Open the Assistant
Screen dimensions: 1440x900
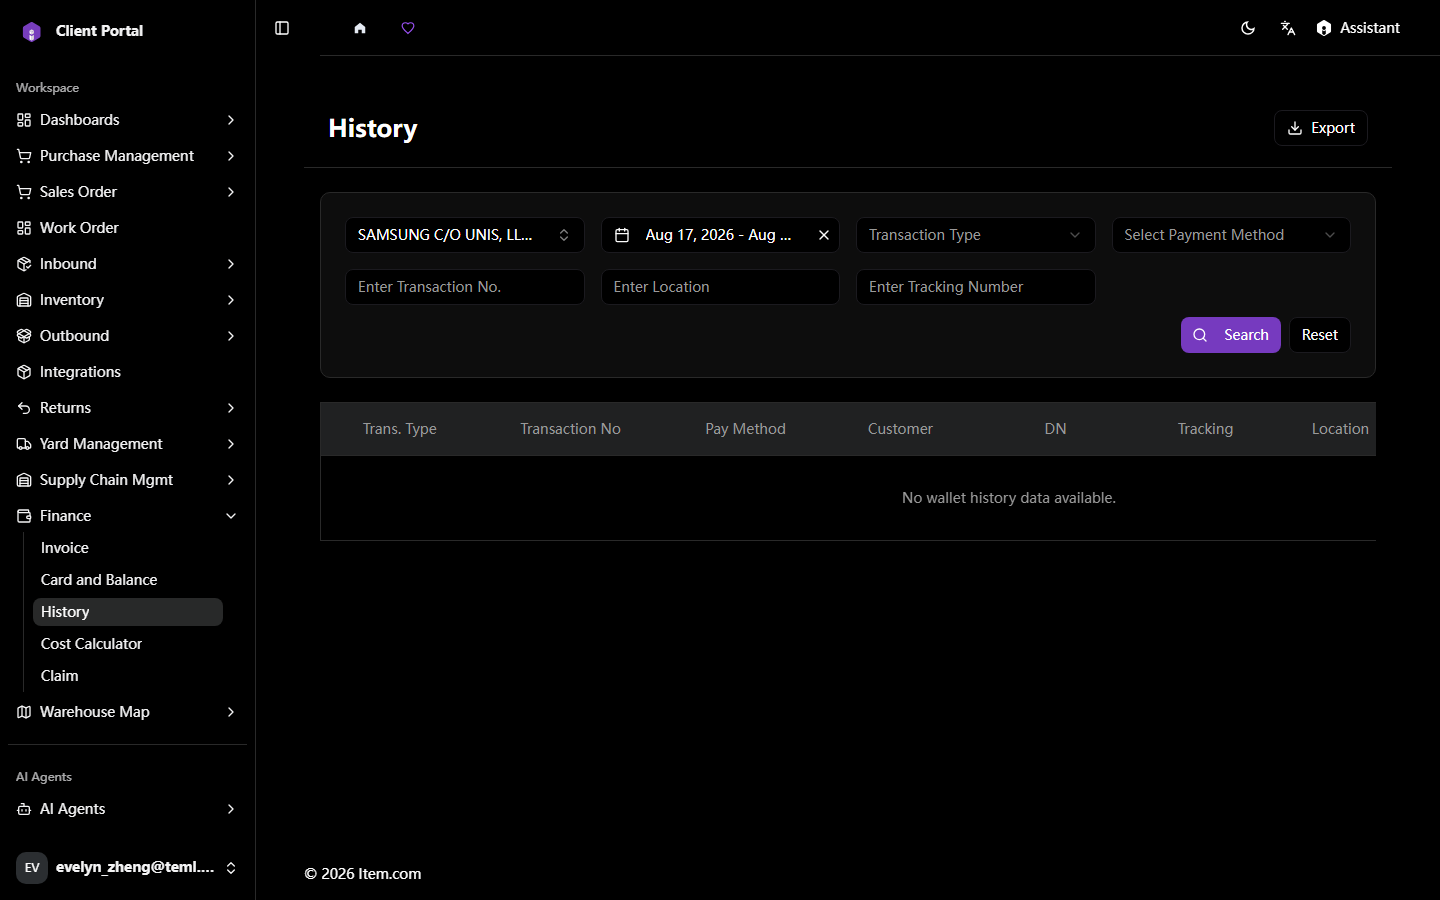click(x=1358, y=28)
